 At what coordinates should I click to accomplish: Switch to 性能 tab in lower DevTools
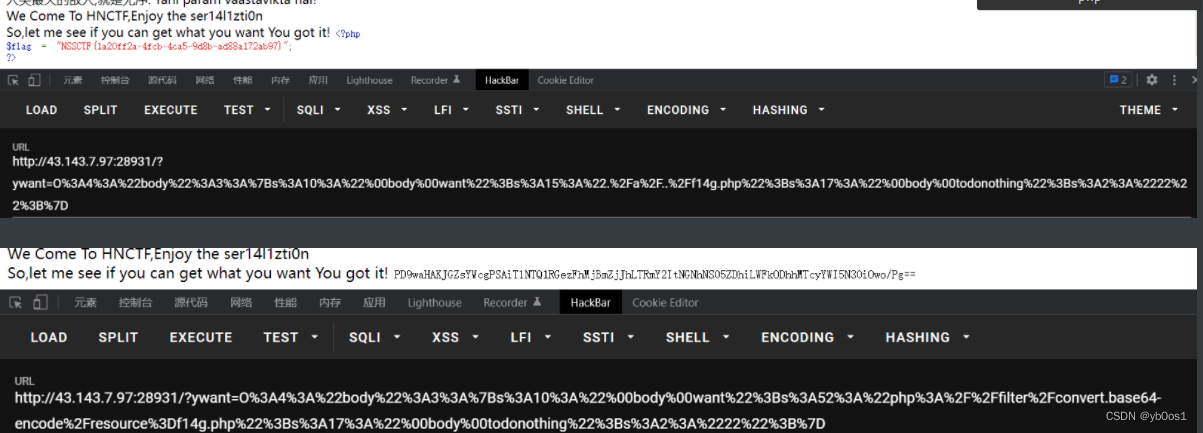[x=285, y=302]
